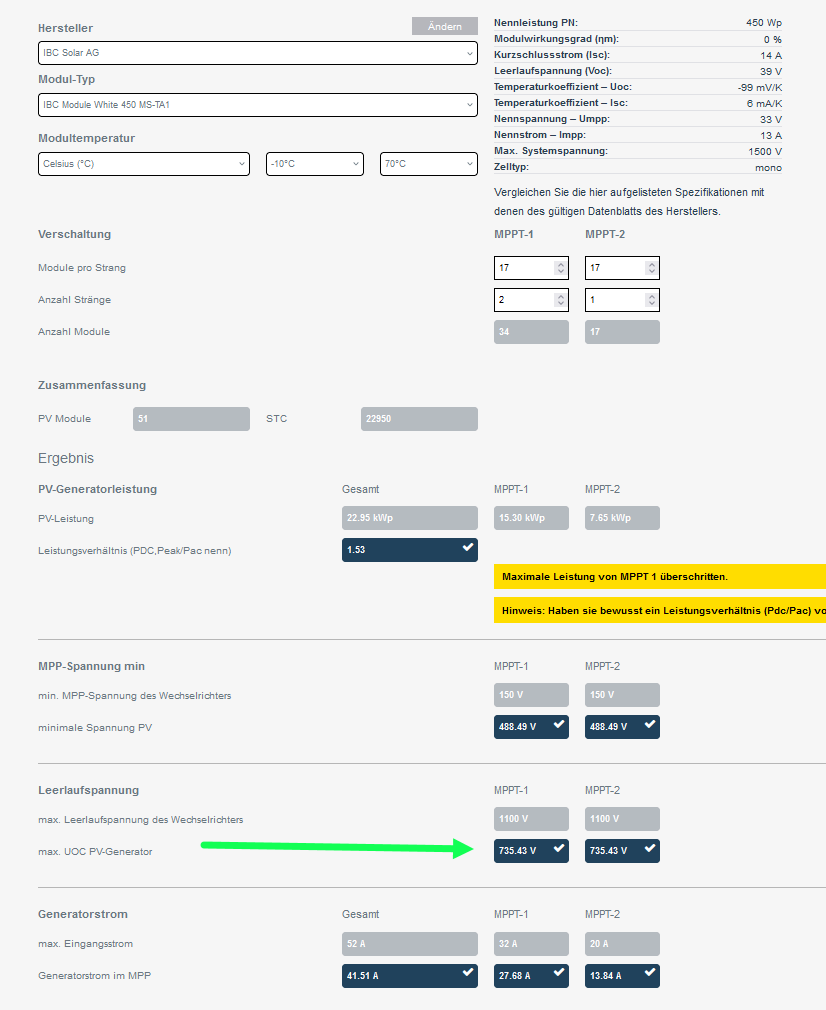Click the checkmark on MPPT-2 488.49 V
Screen dimensions: 826x1010
click(x=650, y=725)
